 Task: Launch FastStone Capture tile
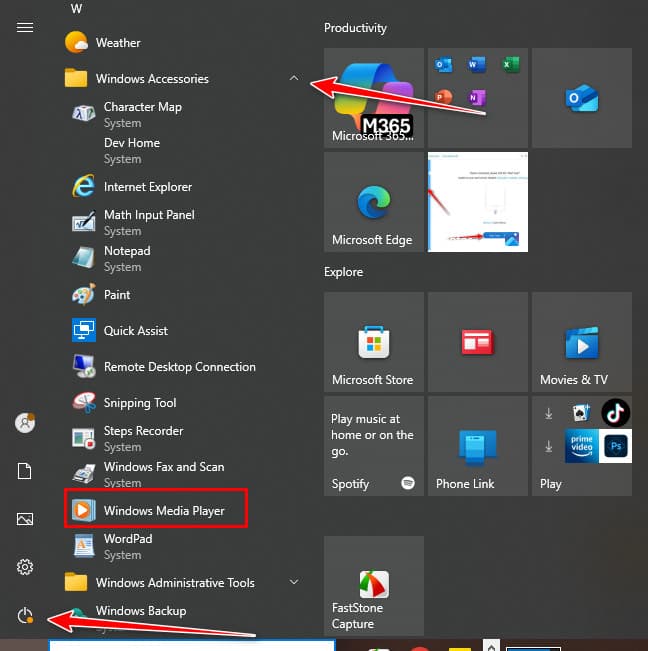tap(374, 585)
